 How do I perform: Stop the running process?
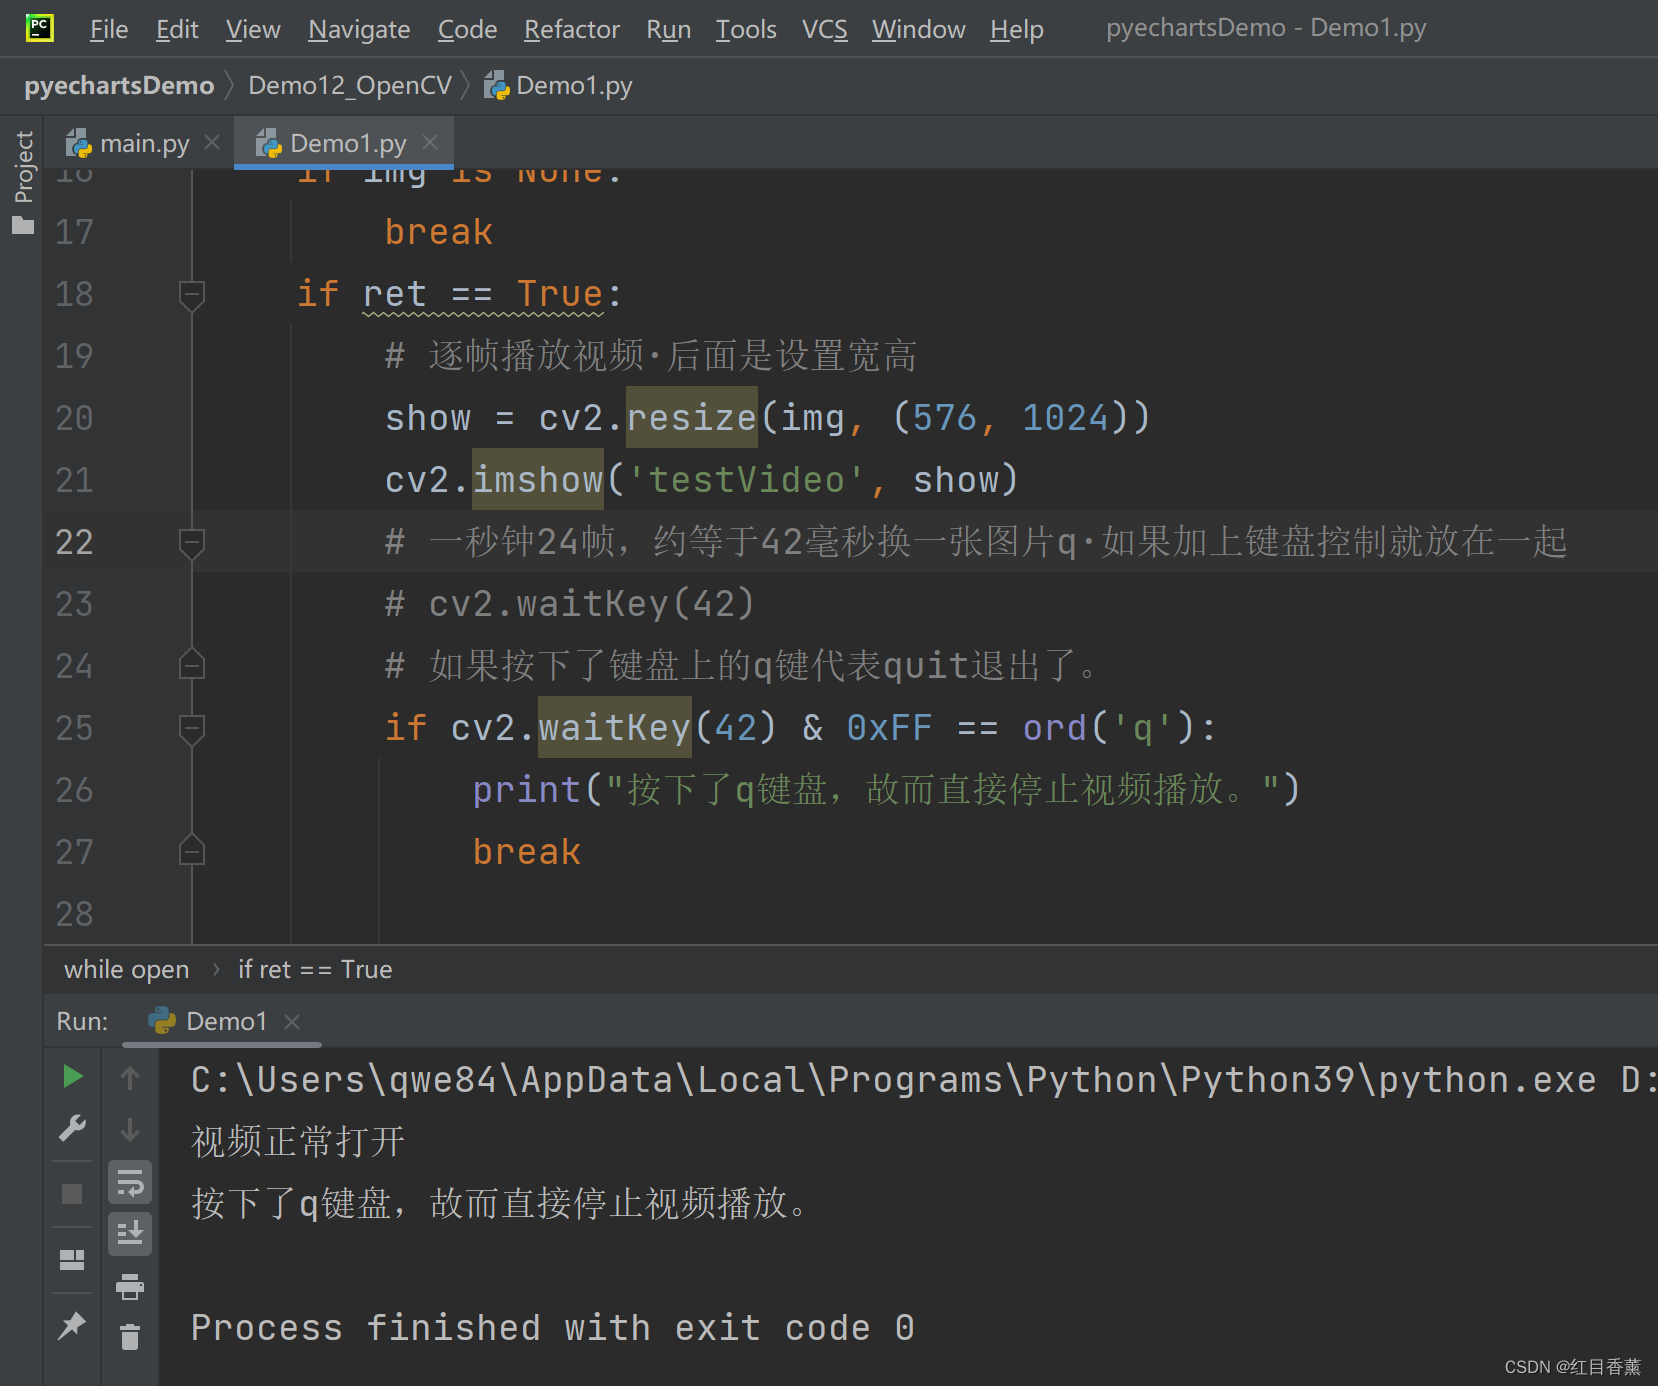(72, 1191)
